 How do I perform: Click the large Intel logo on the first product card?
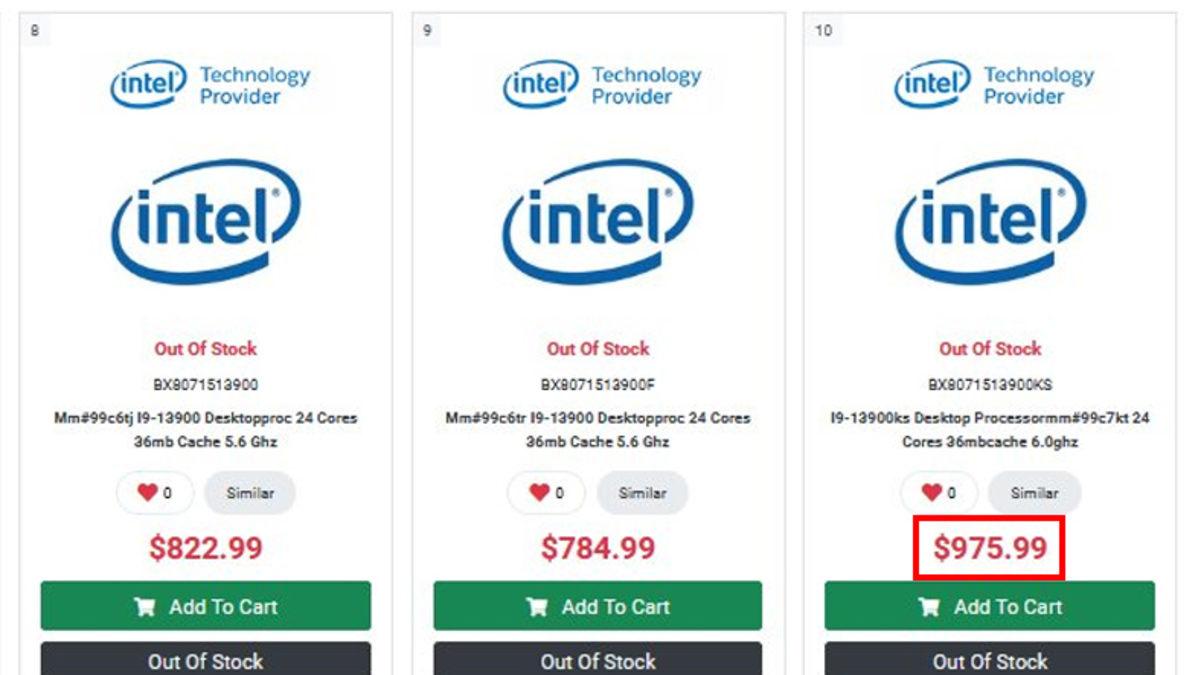coord(203,222)
